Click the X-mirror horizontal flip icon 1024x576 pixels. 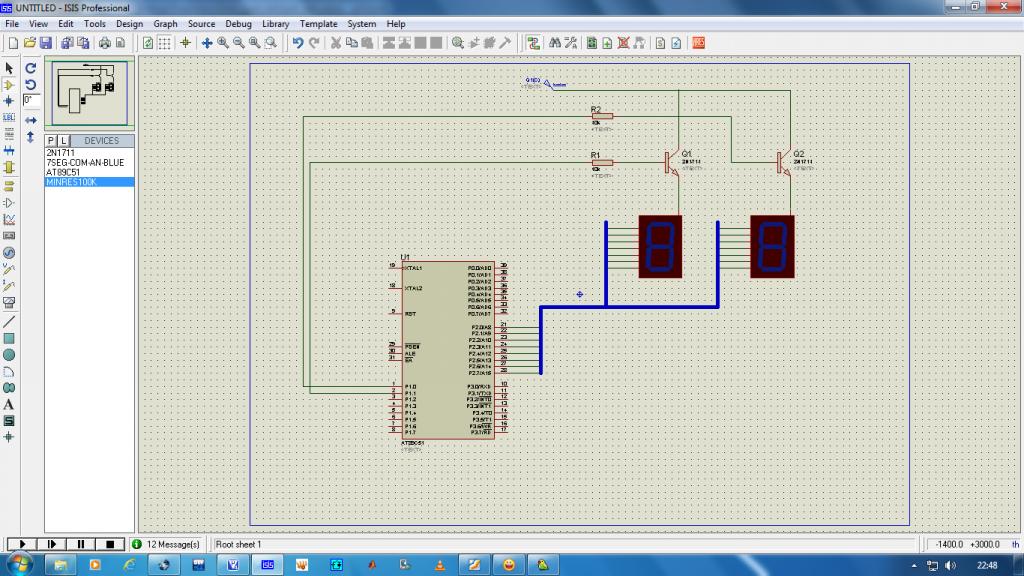click(x=31, y=119)
